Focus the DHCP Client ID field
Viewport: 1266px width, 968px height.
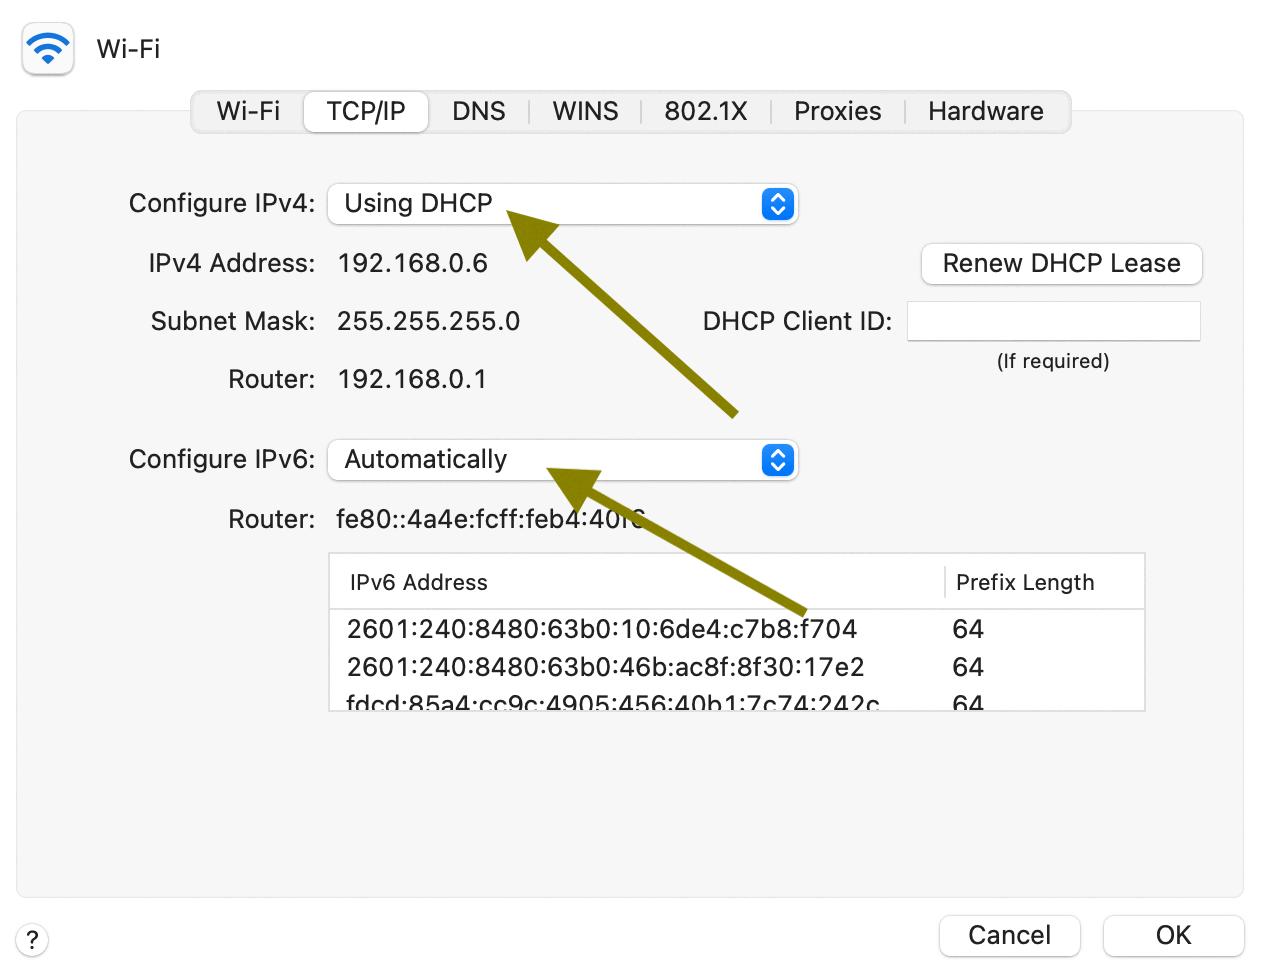coord(1054,321)
